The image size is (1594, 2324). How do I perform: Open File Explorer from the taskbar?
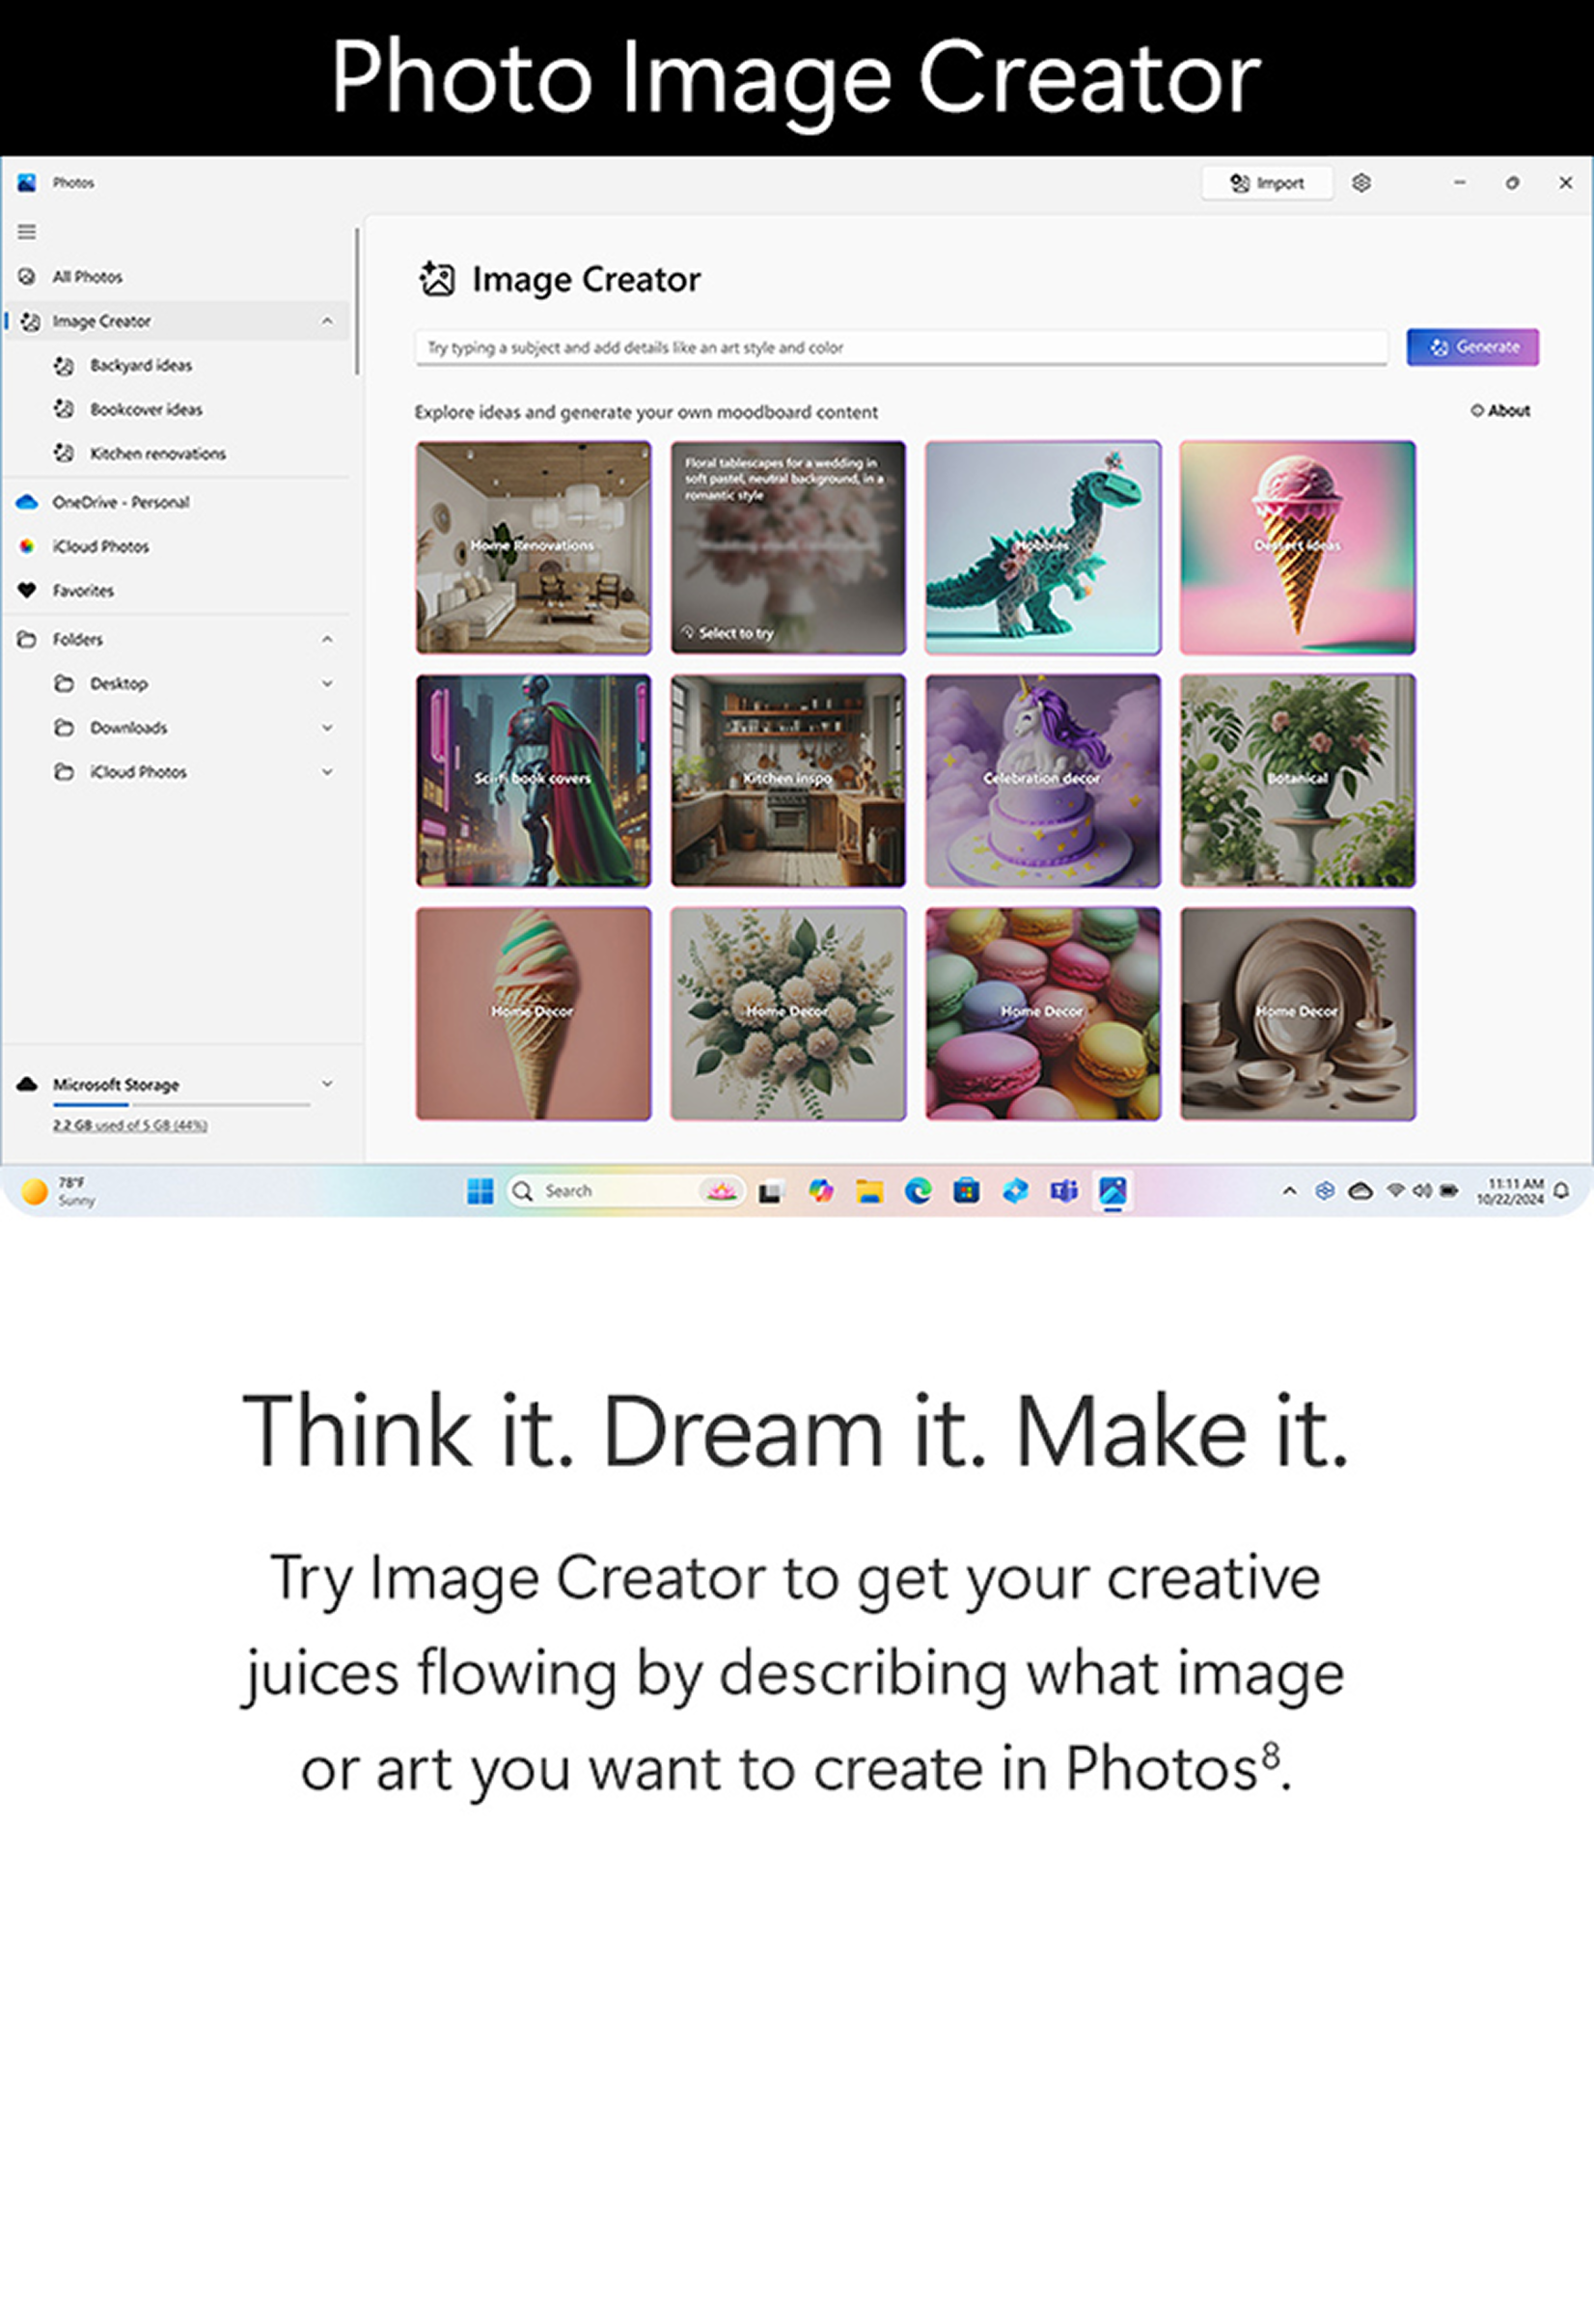click(869, 1190)
